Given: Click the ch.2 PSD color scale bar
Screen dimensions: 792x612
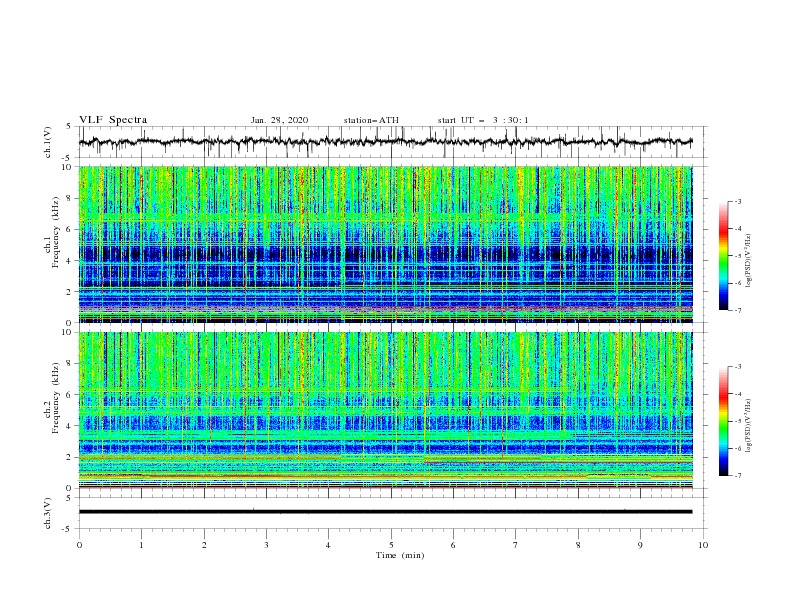Looking at the screenshot, I should click(723, 421).
